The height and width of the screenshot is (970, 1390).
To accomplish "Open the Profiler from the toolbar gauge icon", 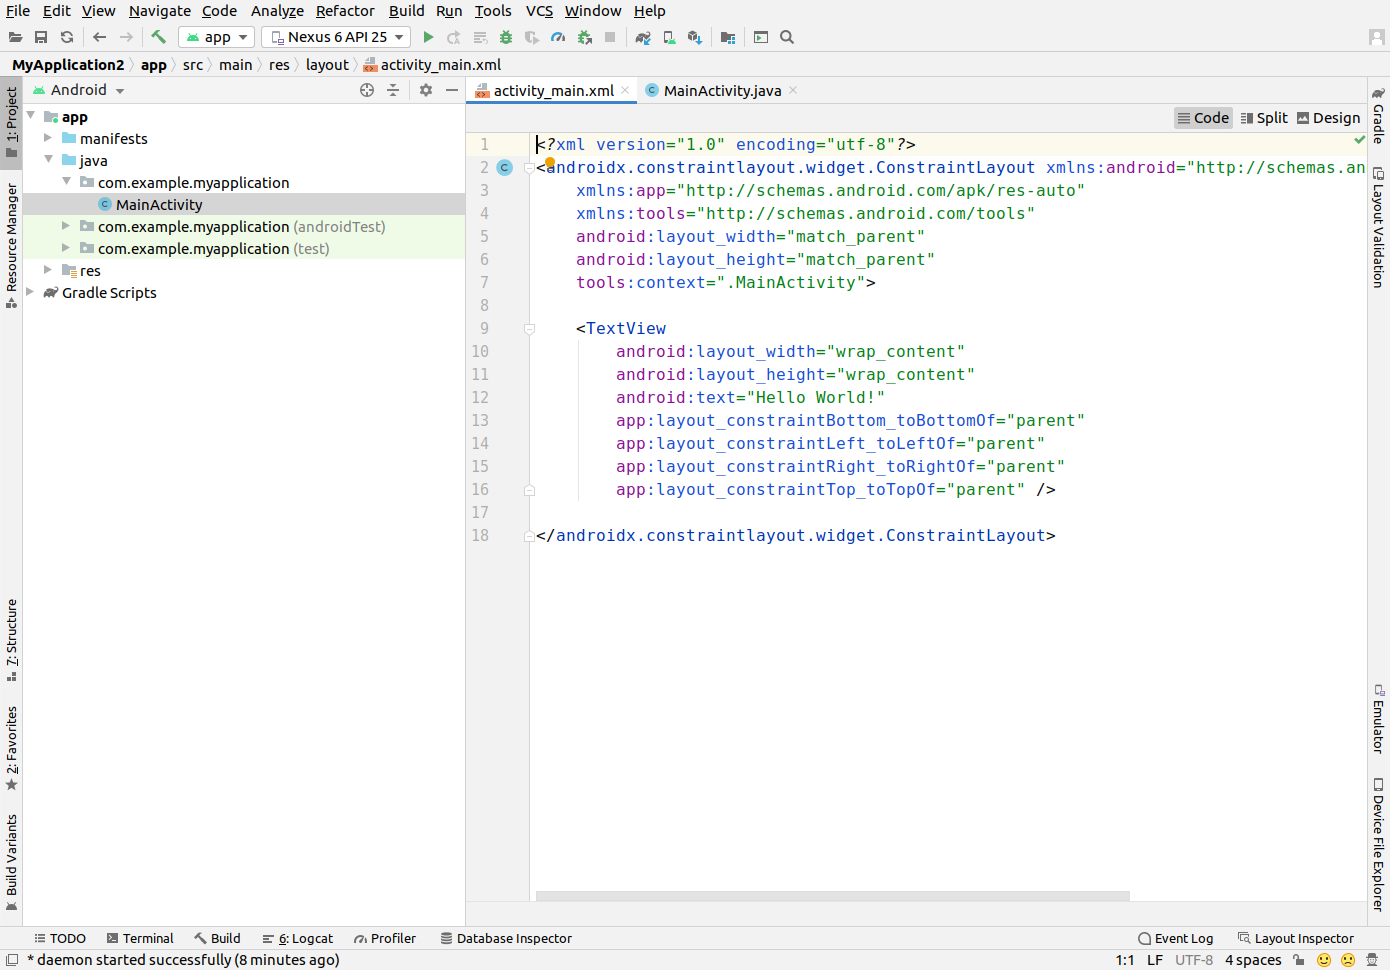I will tap(558, 37).
